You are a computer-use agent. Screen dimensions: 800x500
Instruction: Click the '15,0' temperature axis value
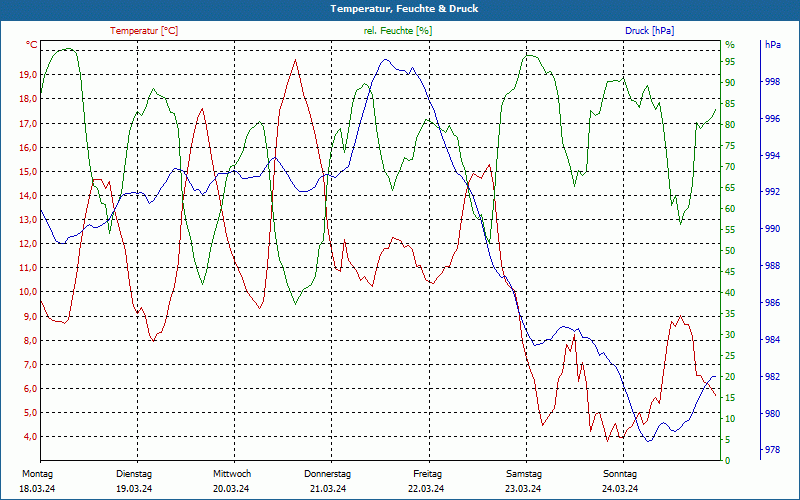tap(28, 172)
